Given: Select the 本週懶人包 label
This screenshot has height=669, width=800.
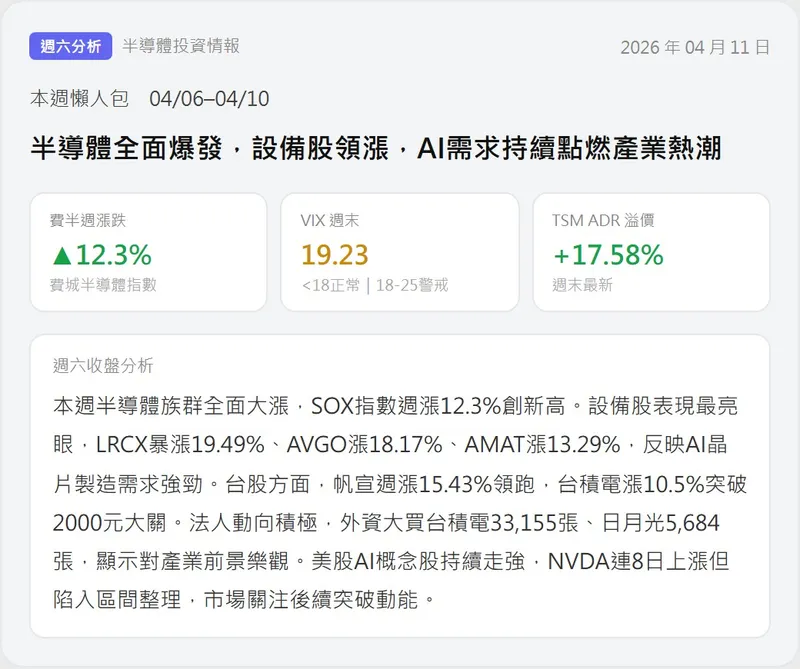Looking at the screenshot, I should click(x=79, y=98).
